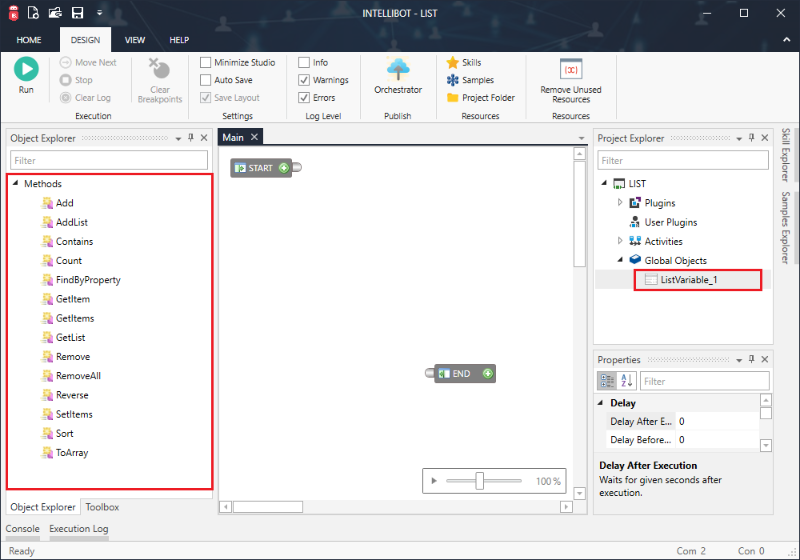The width and height of the screenshot is (800, 560).
Task: Open the quick access toolbar dropdown arrow
Action: point(99,13)
